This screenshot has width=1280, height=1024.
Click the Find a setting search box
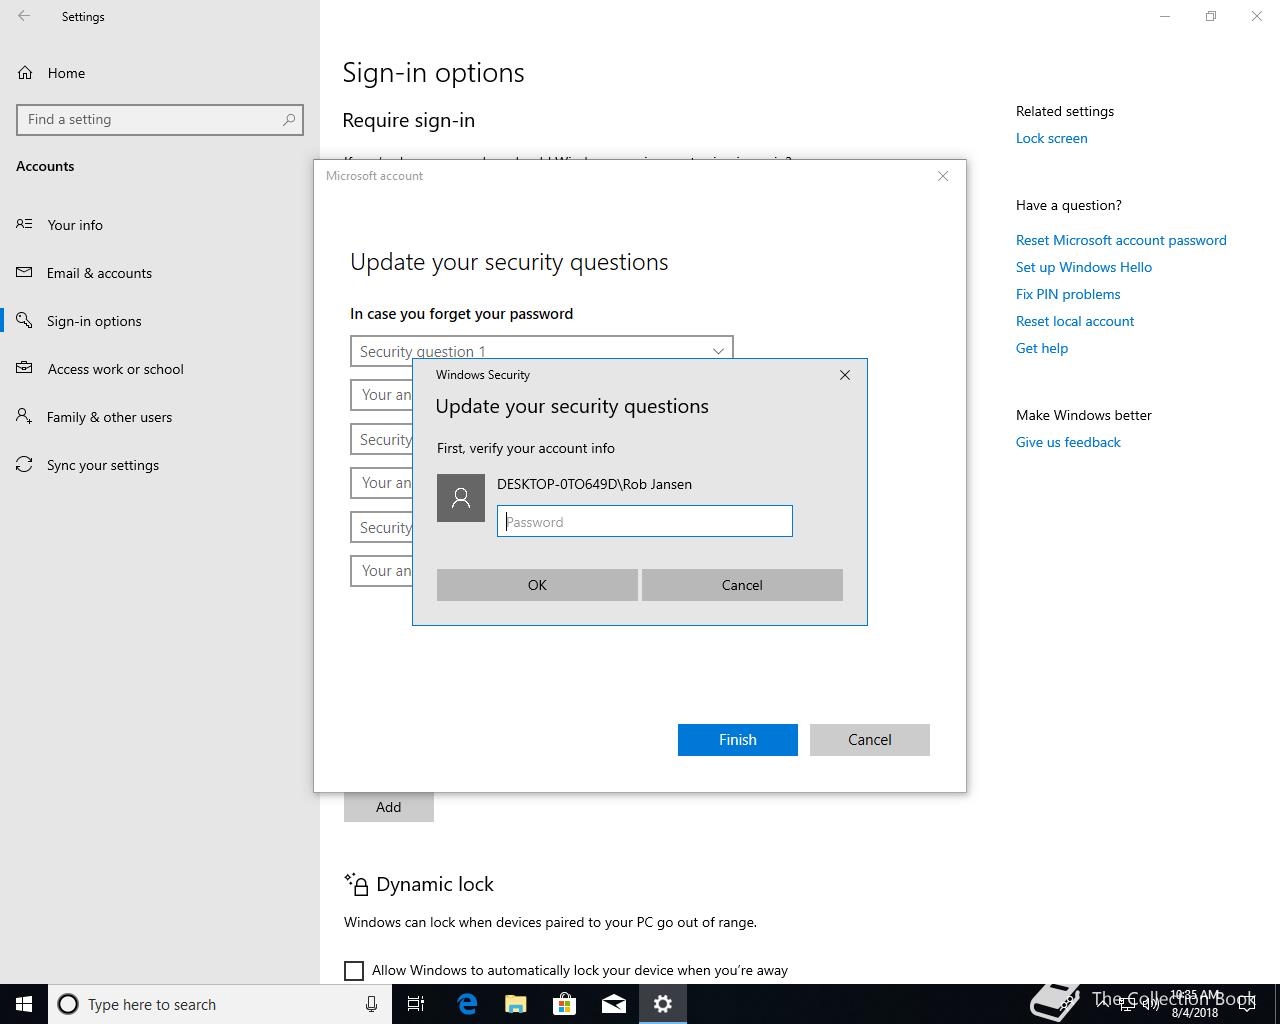pyautogui.click(x=160, y=119)
